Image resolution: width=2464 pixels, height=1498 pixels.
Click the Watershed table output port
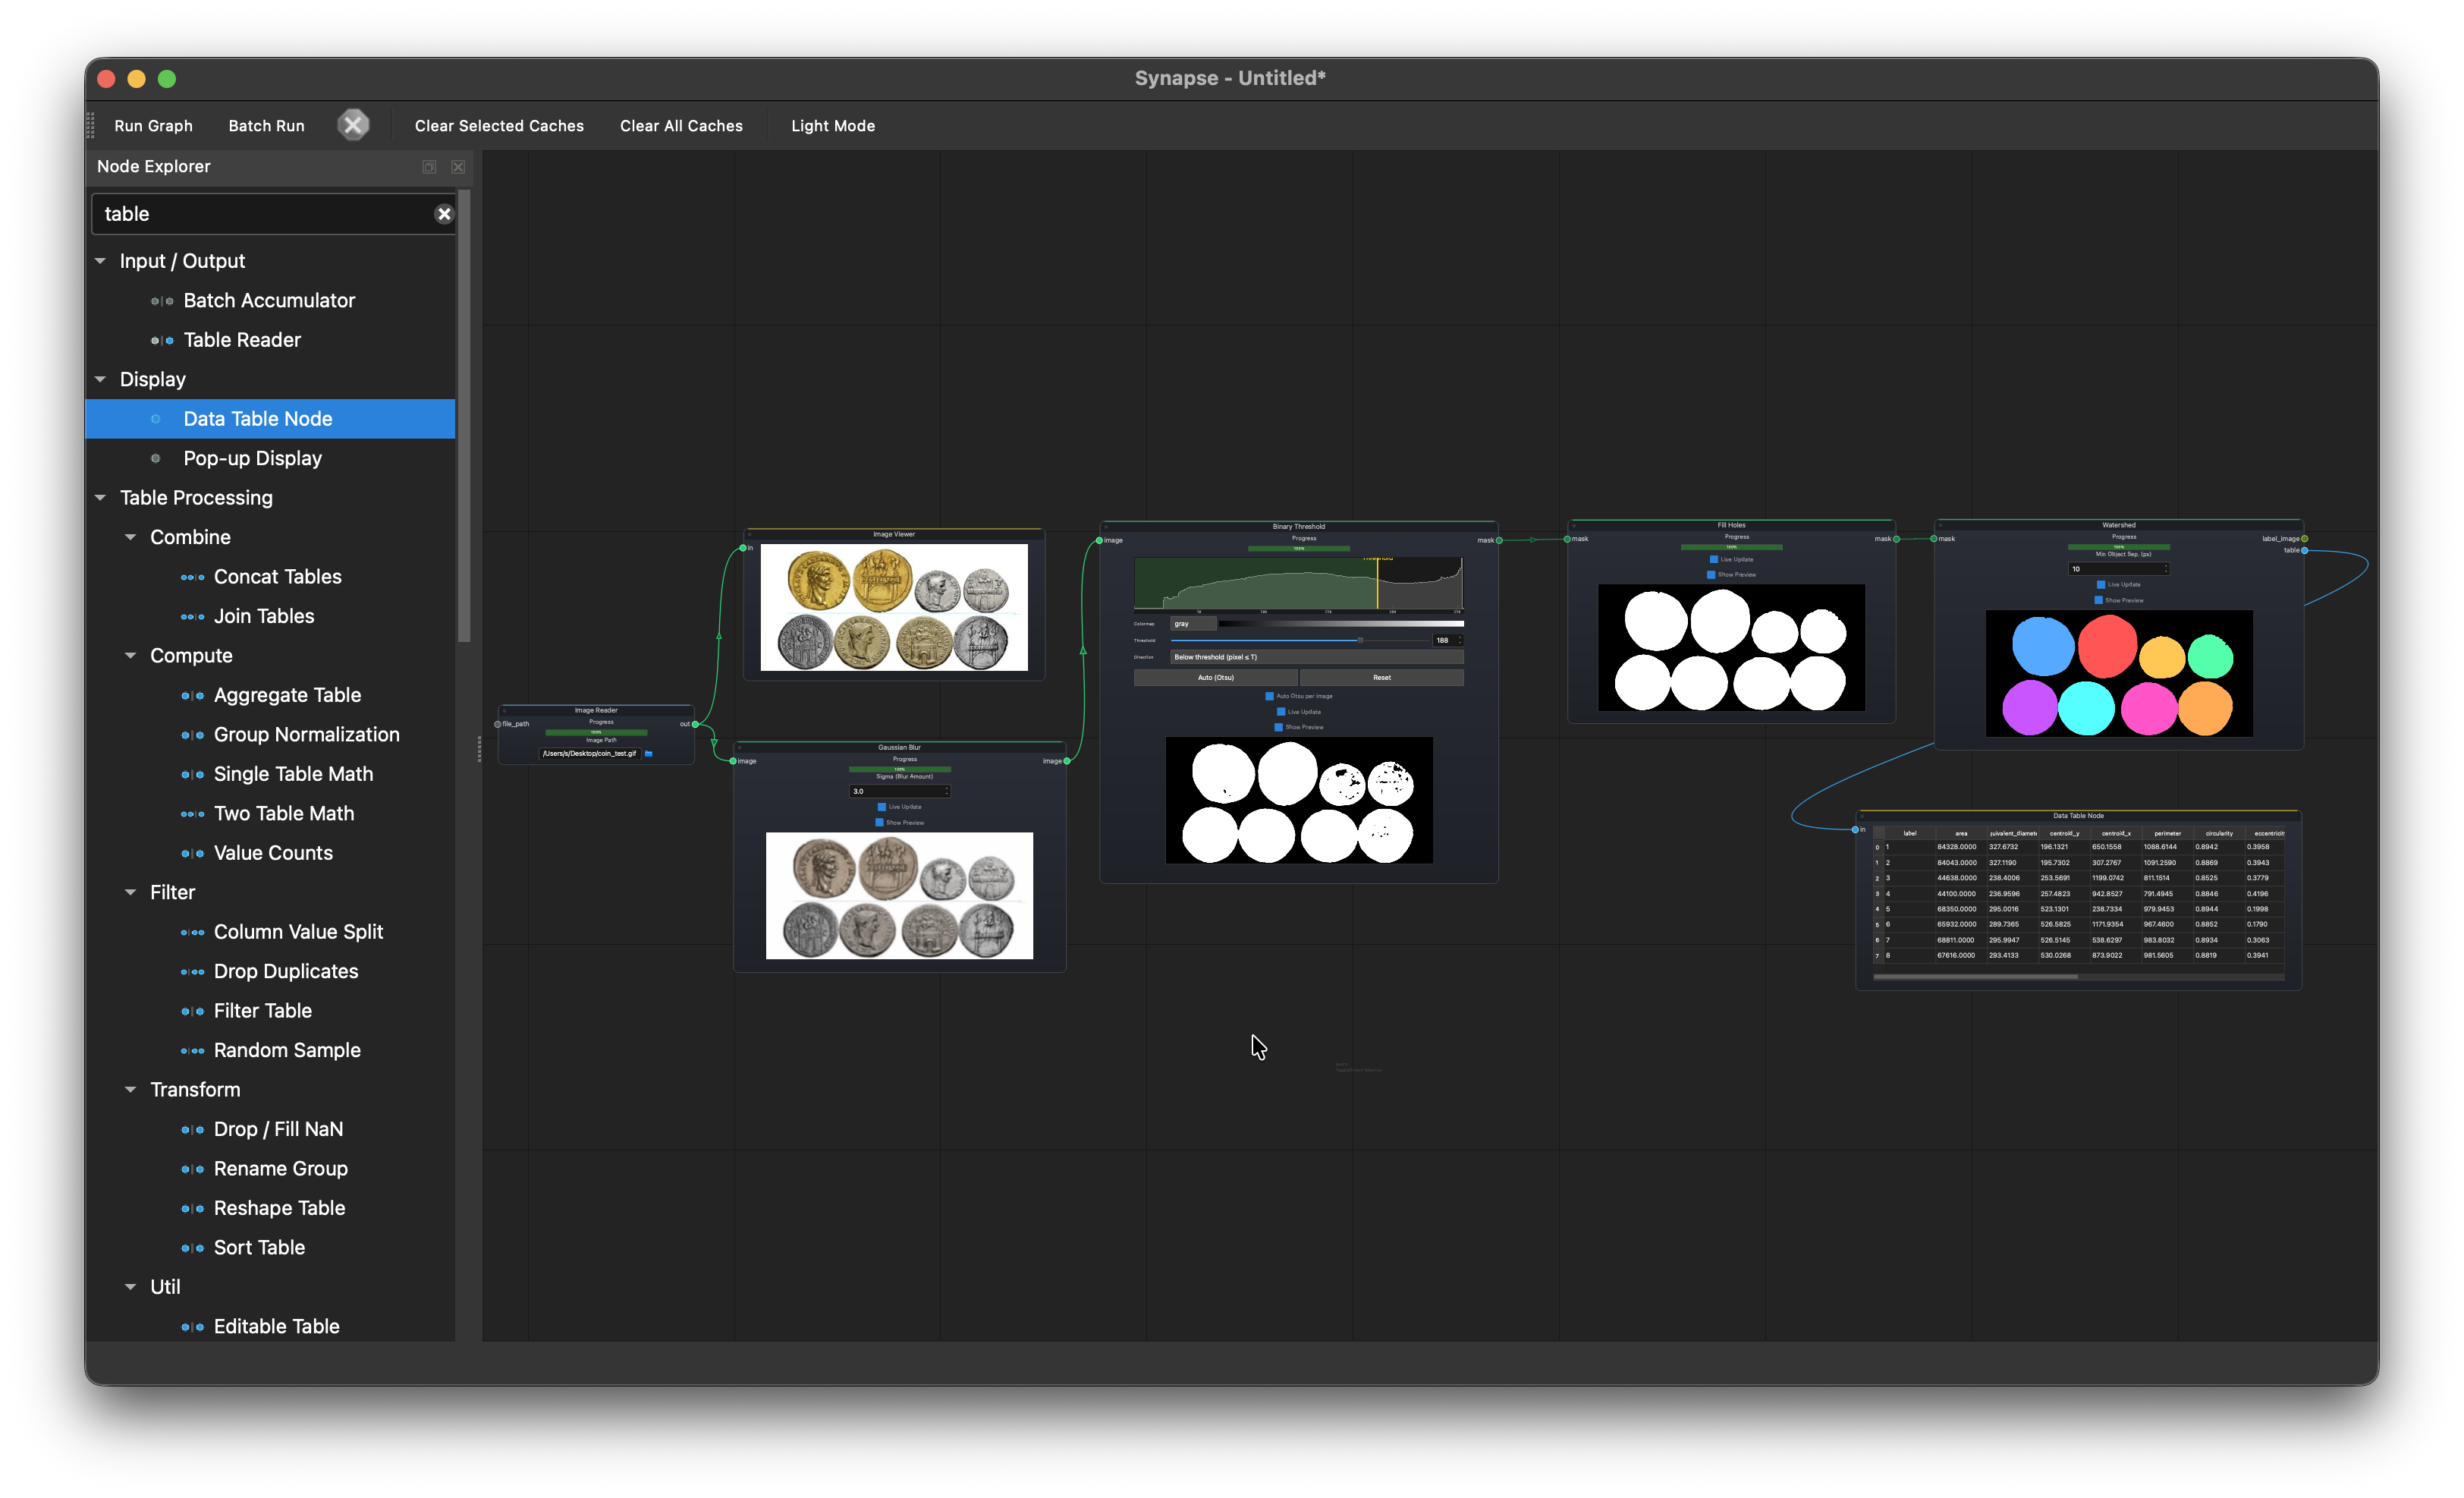(2304, 550)
